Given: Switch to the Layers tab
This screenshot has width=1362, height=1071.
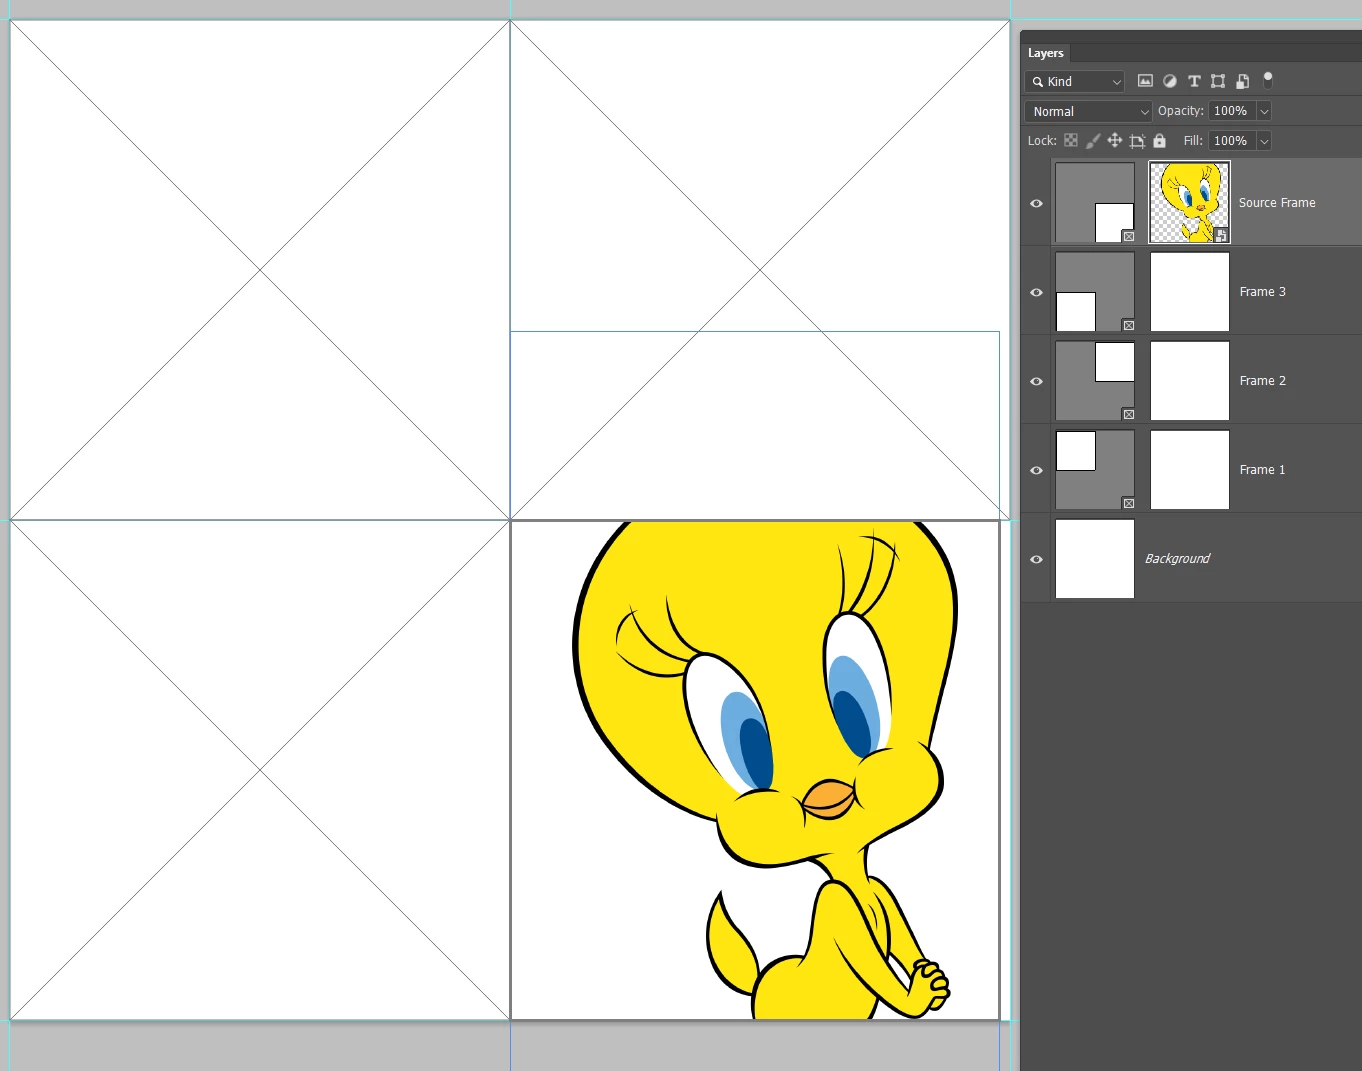Looking at the screenshot, I should pyautogui.click(x=1046, y=53).
